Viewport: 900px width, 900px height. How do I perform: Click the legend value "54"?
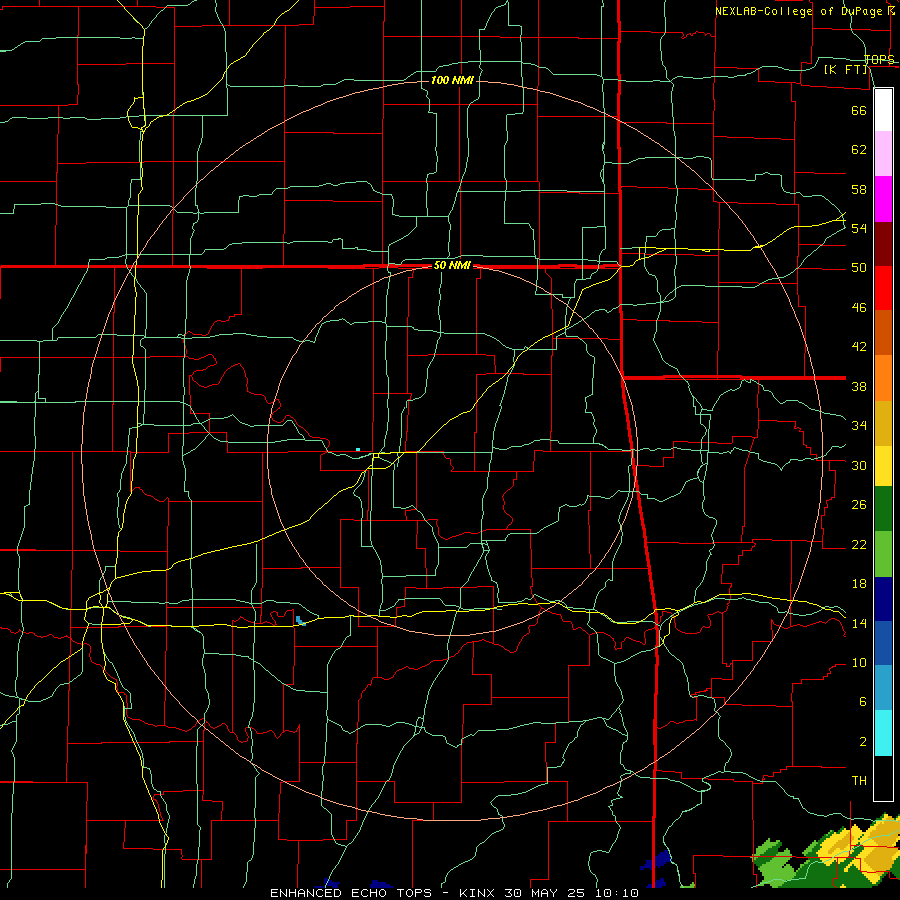click(859, 228)
